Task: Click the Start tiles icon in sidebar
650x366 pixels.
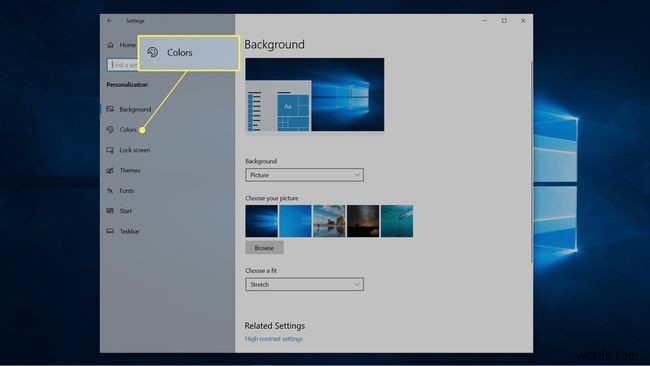Action: point(110,211)
